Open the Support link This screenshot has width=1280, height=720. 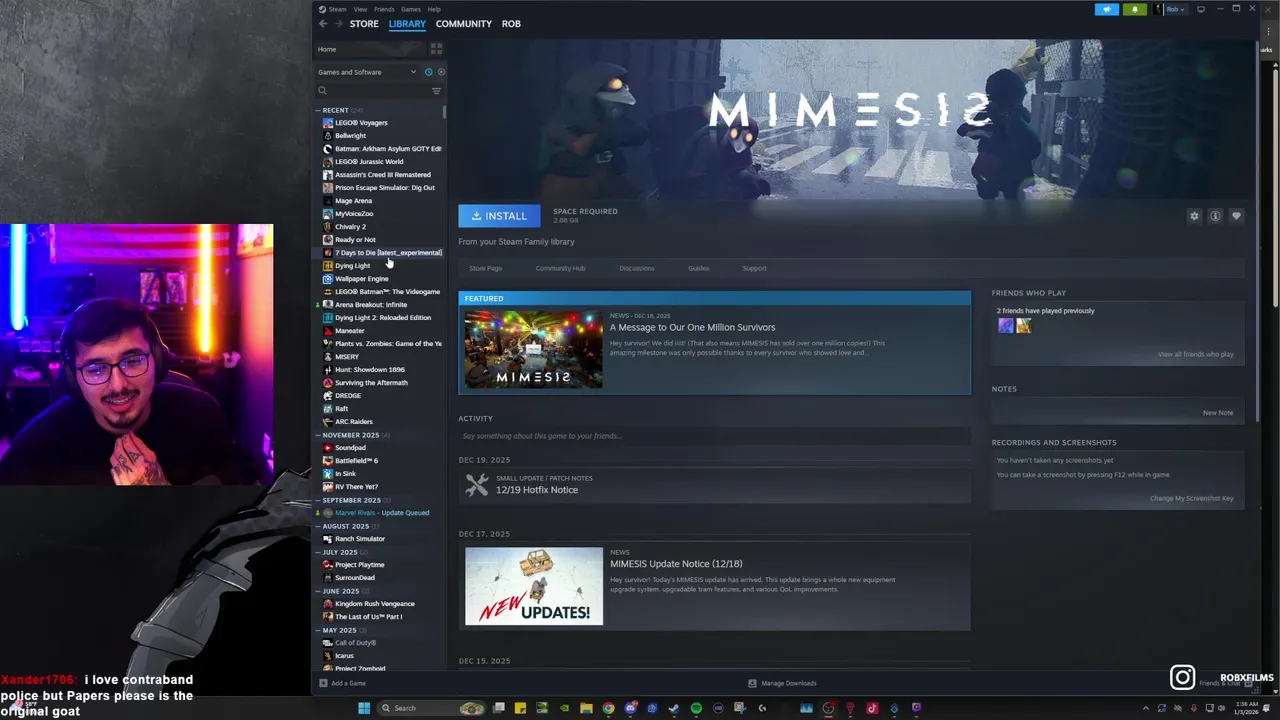click(x=755, y=268)
